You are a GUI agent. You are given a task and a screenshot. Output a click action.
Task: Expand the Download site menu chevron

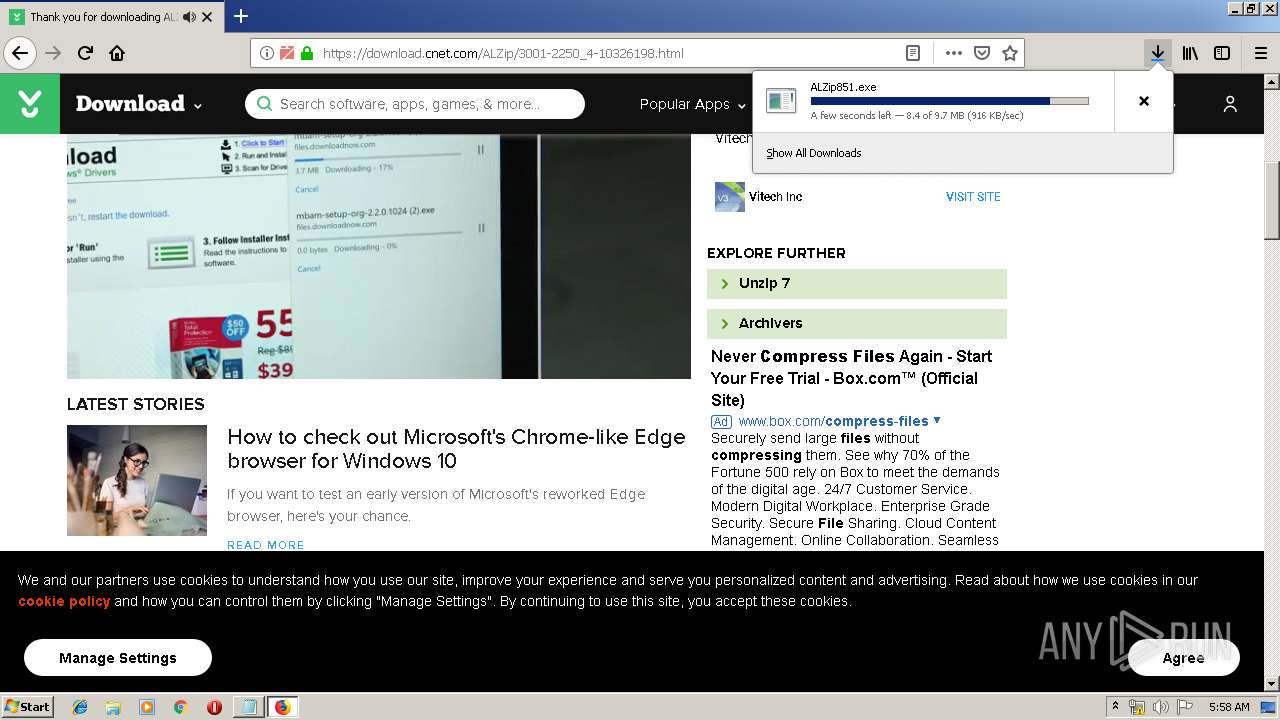198,105
